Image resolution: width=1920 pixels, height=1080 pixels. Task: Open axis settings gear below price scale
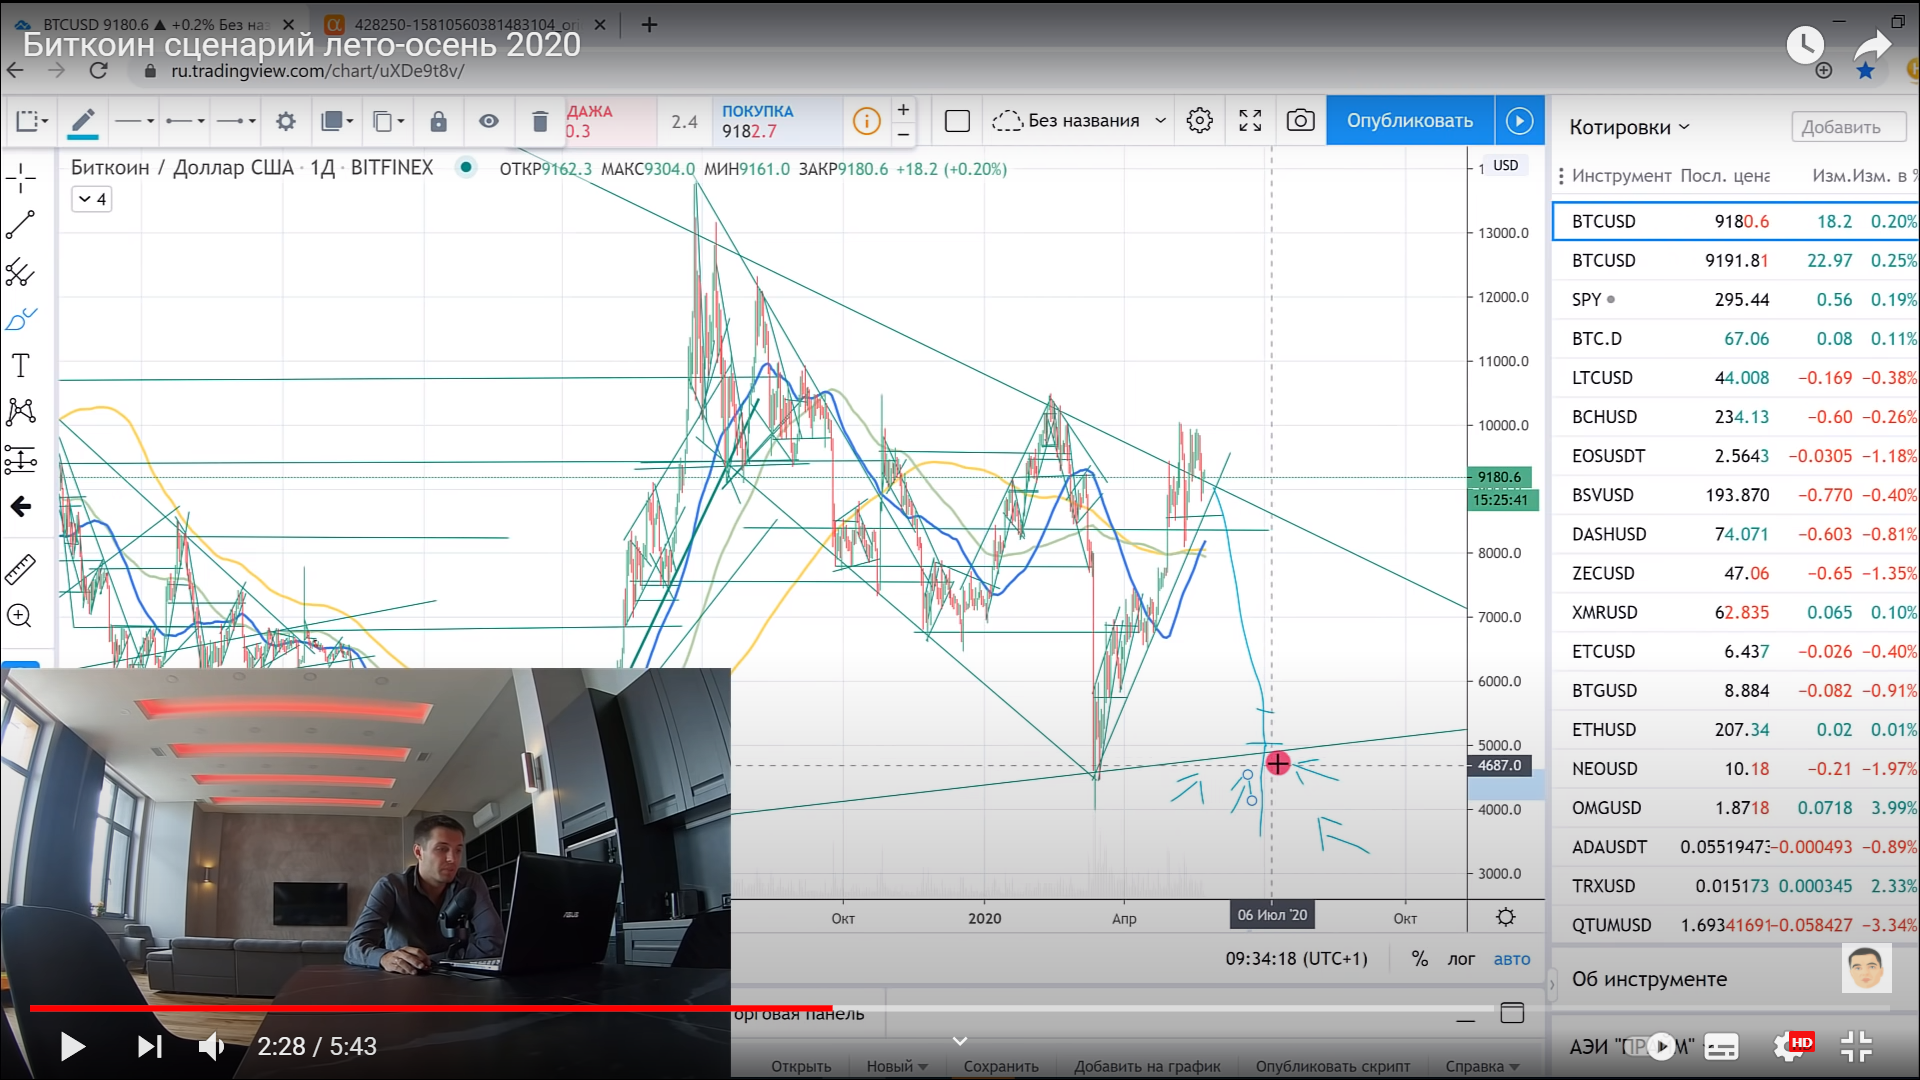(1505, 917)
